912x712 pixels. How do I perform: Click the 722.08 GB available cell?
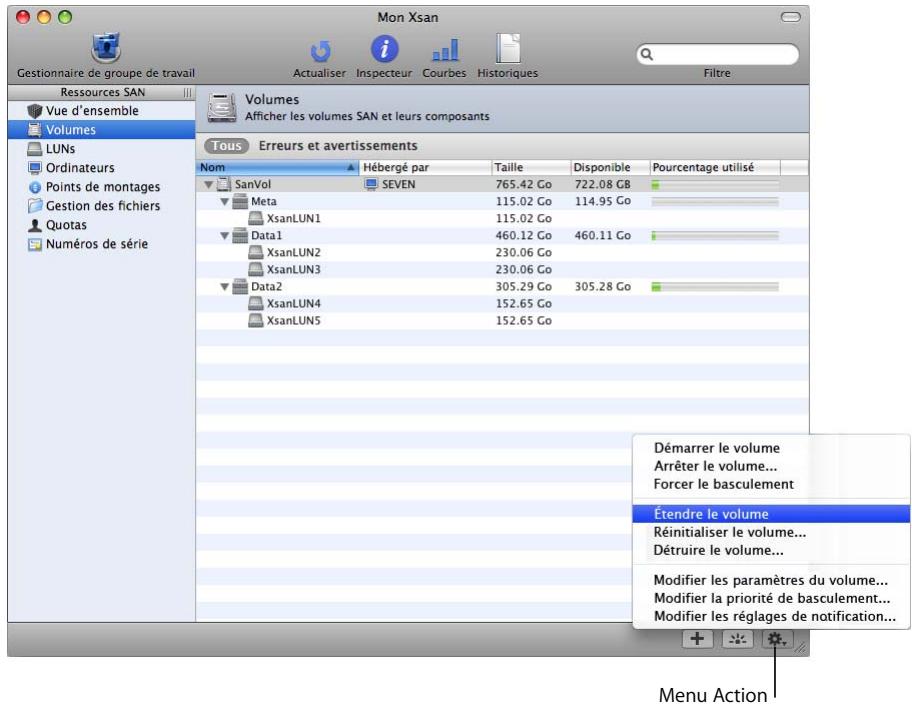[603, 184]
